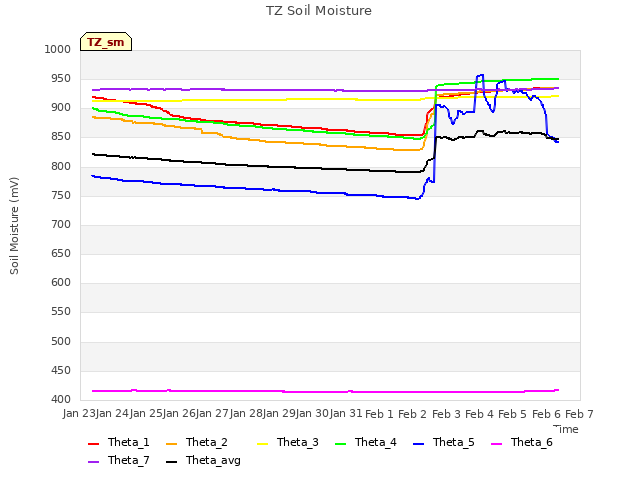This screenshot has height=480, width=640.
Task: Click the Jan 29 x-axis date label
Action: (x=280, y=414)
